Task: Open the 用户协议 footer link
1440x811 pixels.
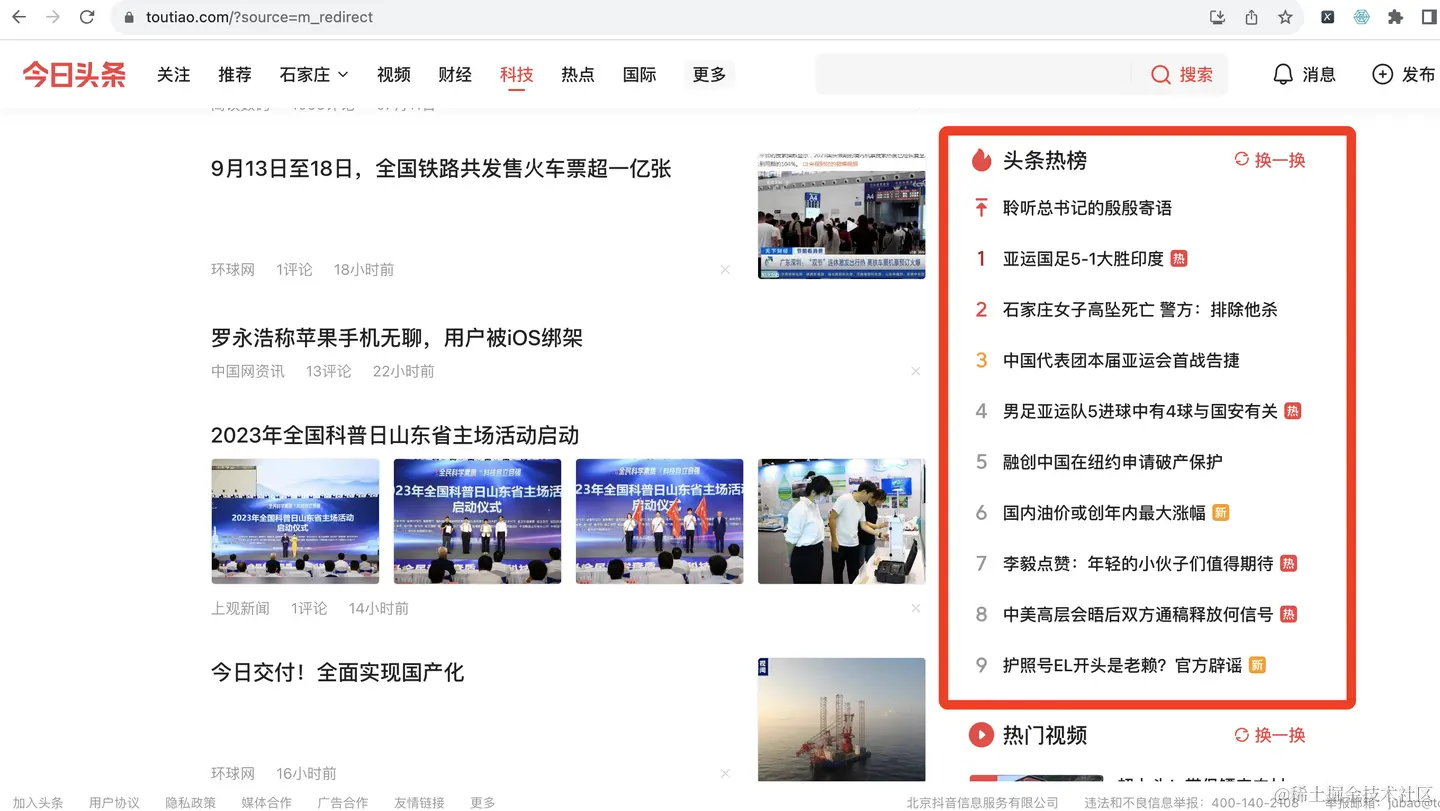Action: (114, 802)
